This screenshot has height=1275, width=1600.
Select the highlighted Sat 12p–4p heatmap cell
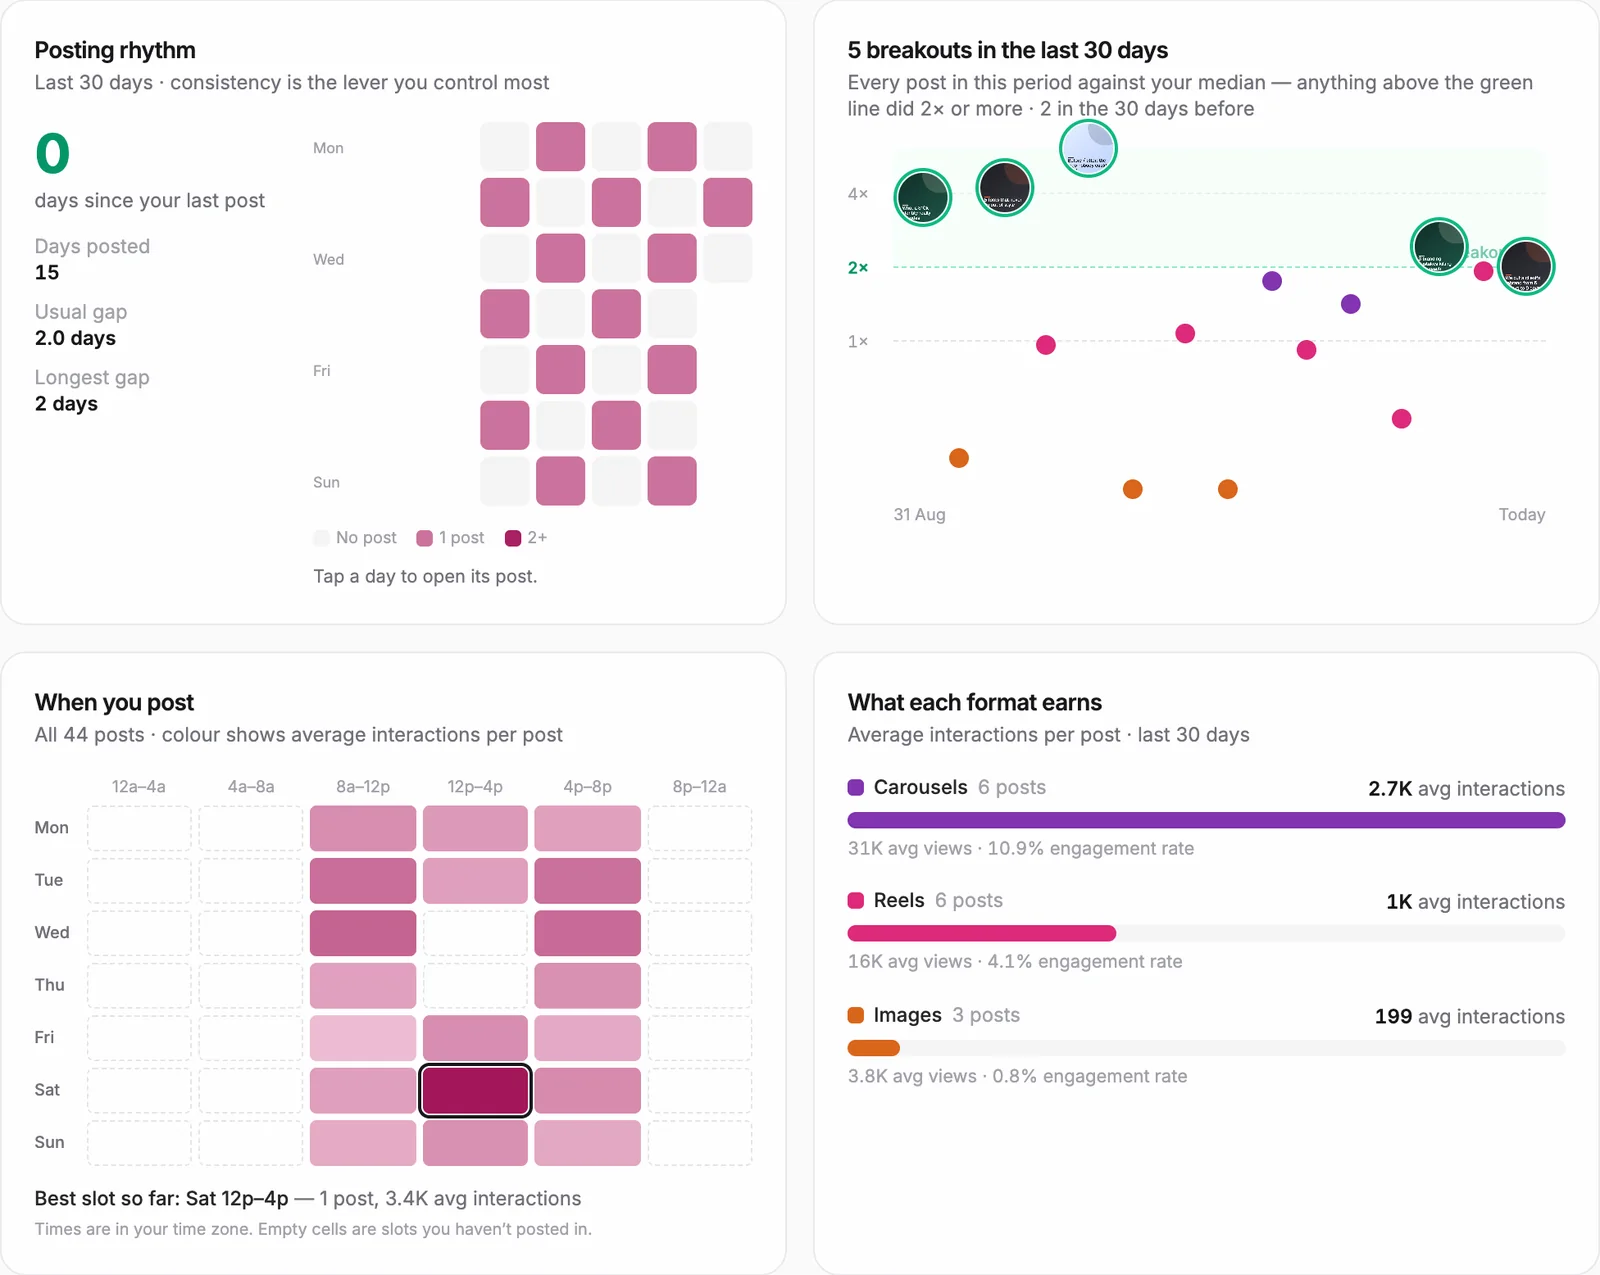coord(475,1090)
